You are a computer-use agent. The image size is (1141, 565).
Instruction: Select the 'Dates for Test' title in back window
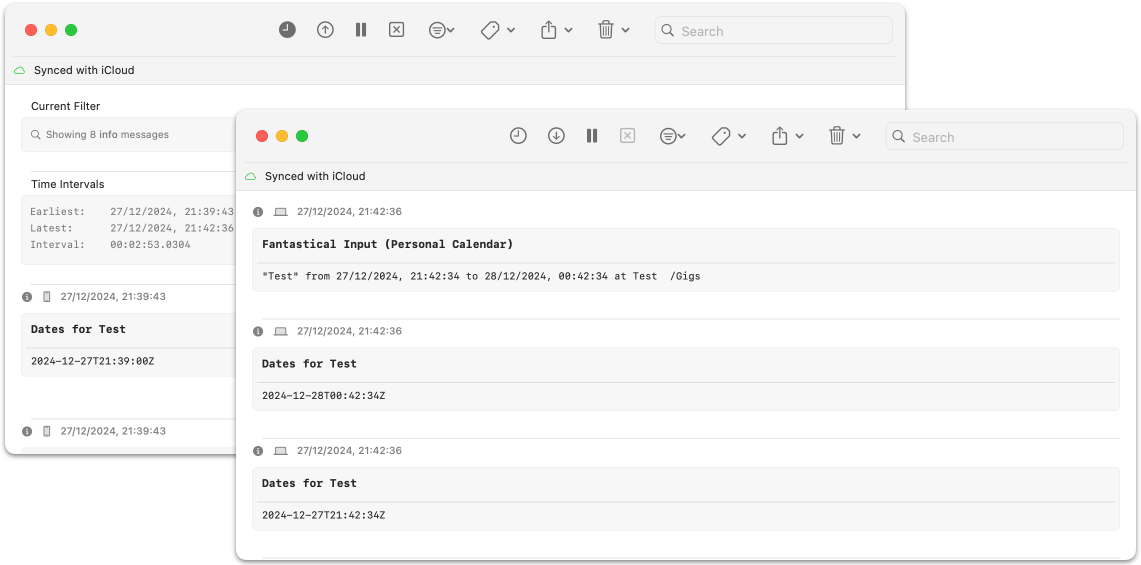(x=78, y=329)
